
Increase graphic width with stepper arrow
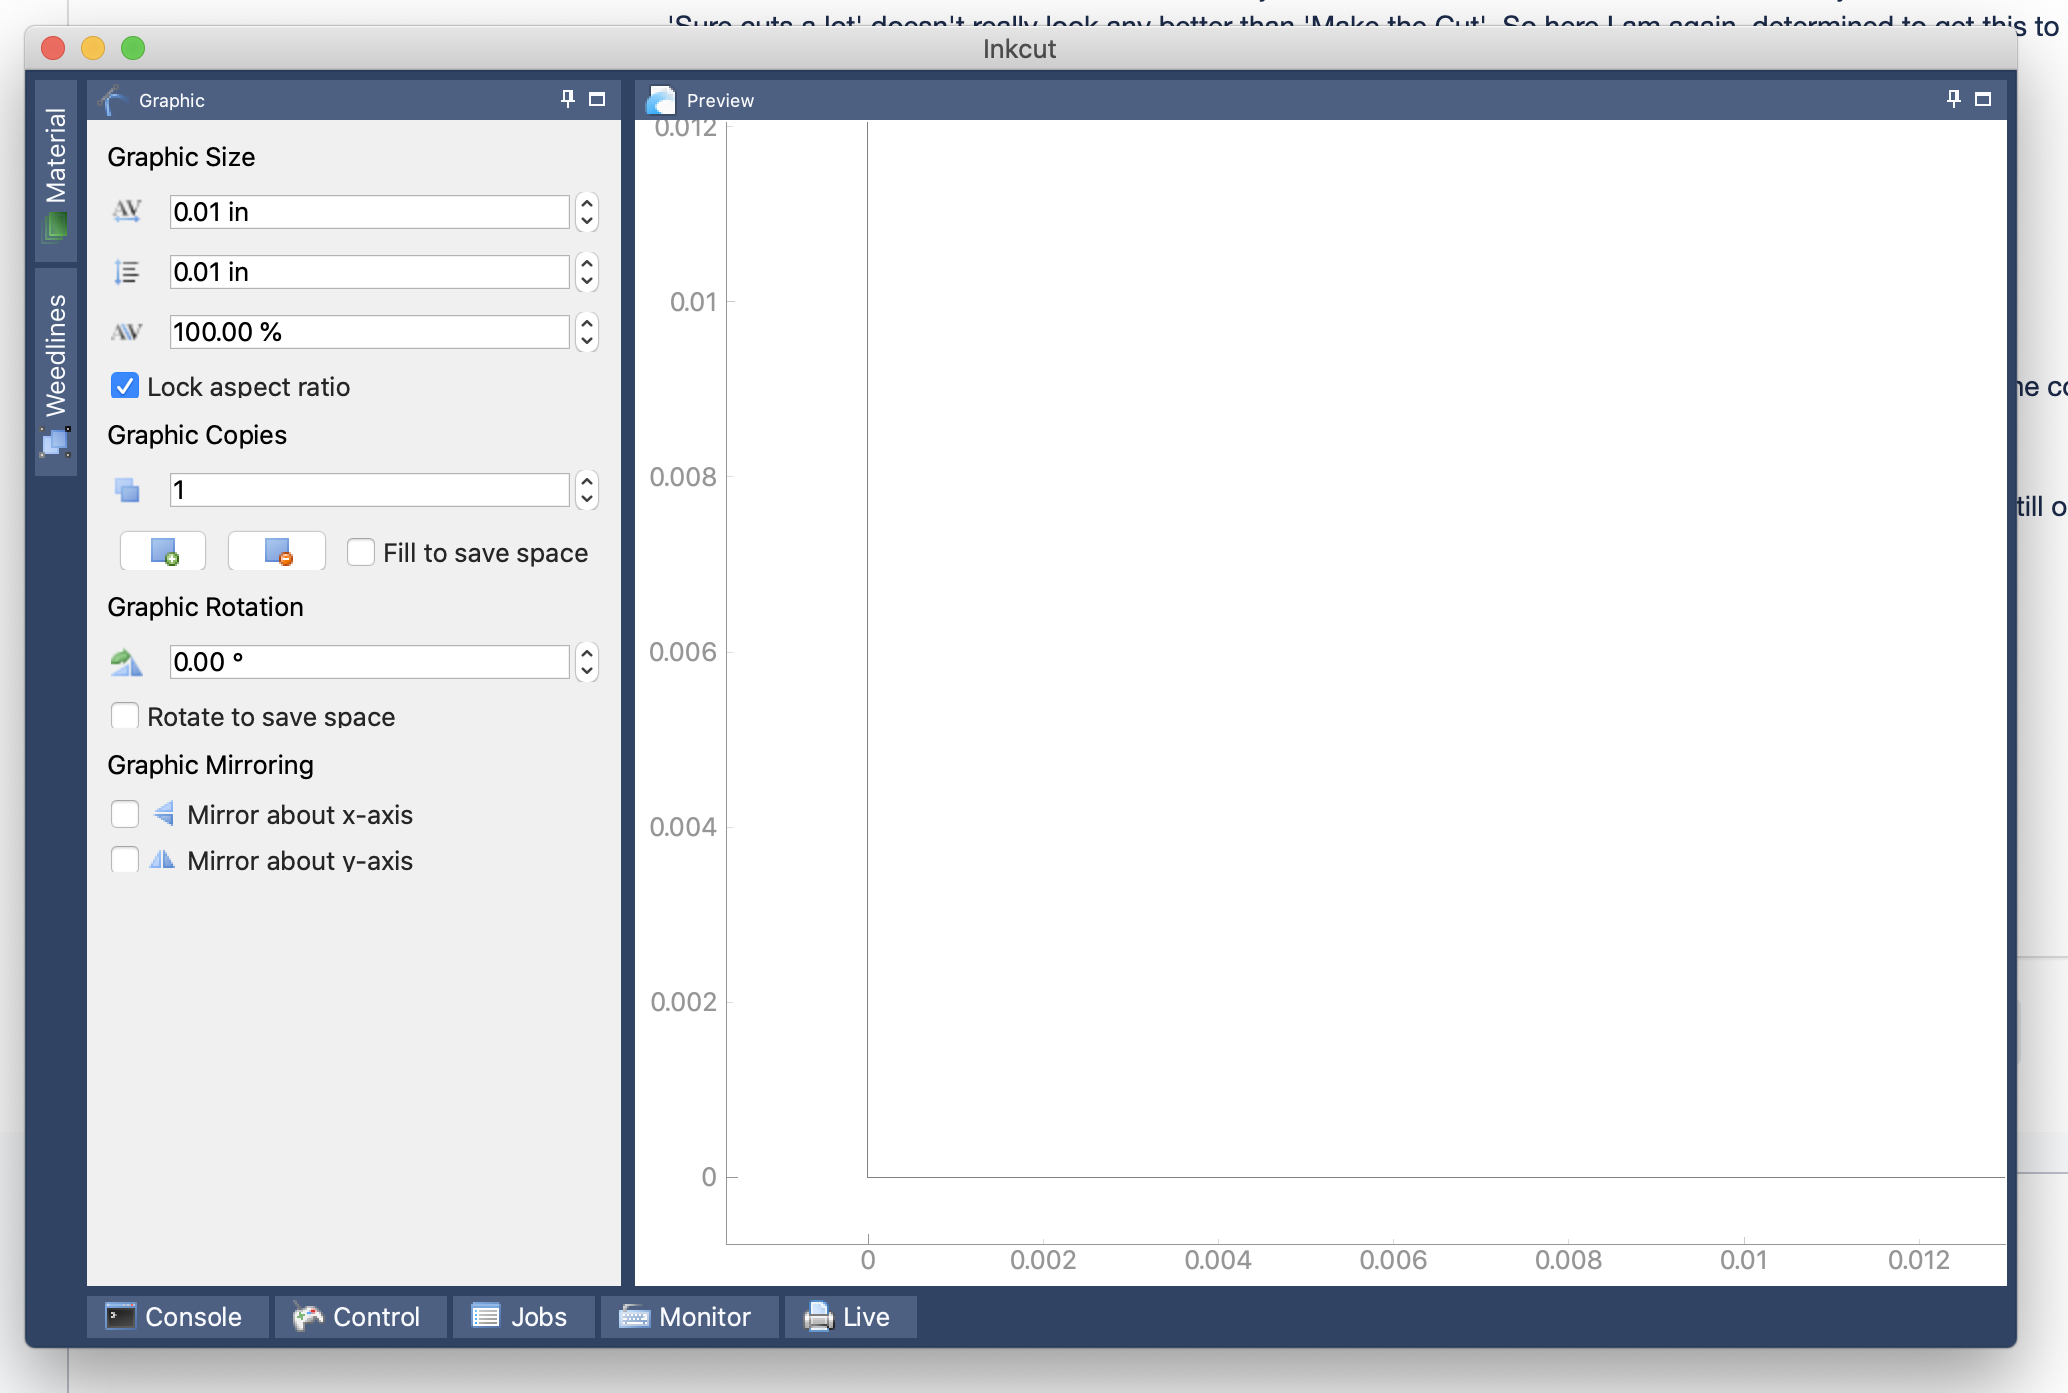[x=587, y=203]
